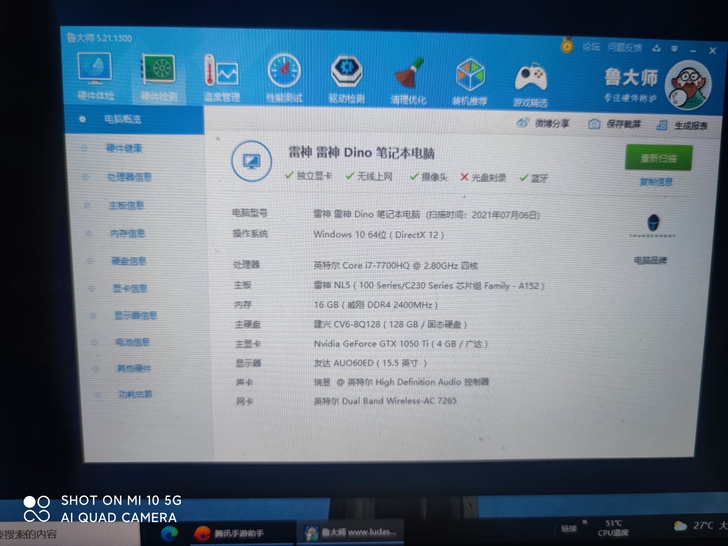Viewport: 728px width, 546px height.
Task: Click the 链接 item in taskbar
Action: (569, 528)
